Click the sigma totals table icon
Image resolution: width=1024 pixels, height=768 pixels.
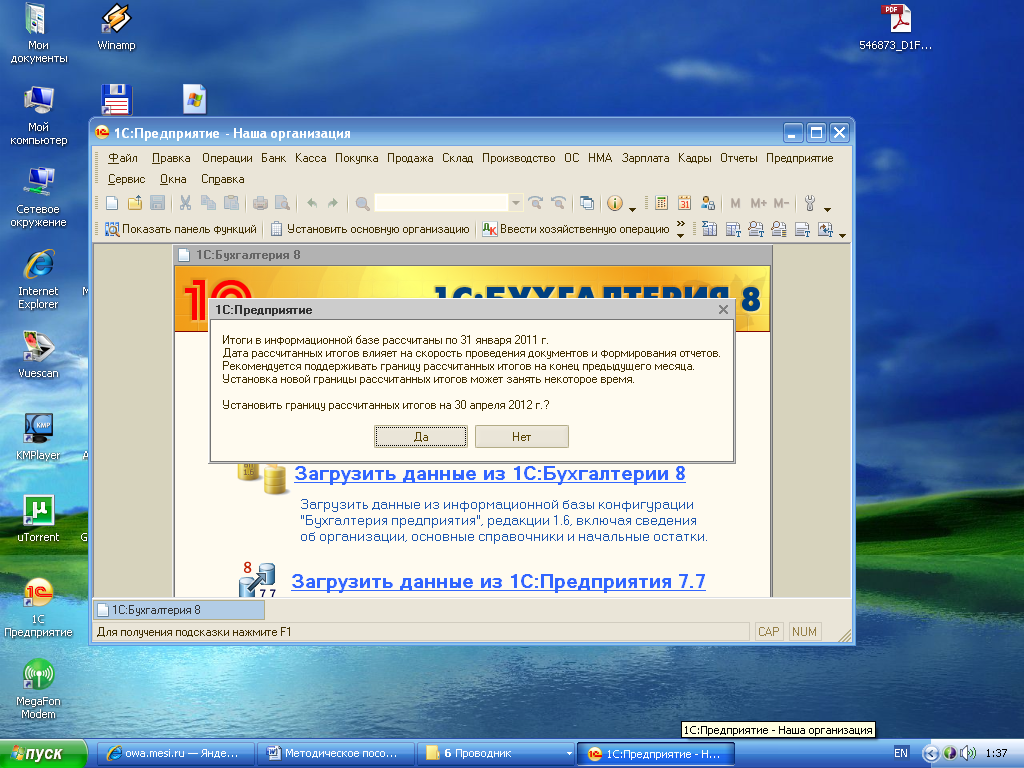coord(709,229)
